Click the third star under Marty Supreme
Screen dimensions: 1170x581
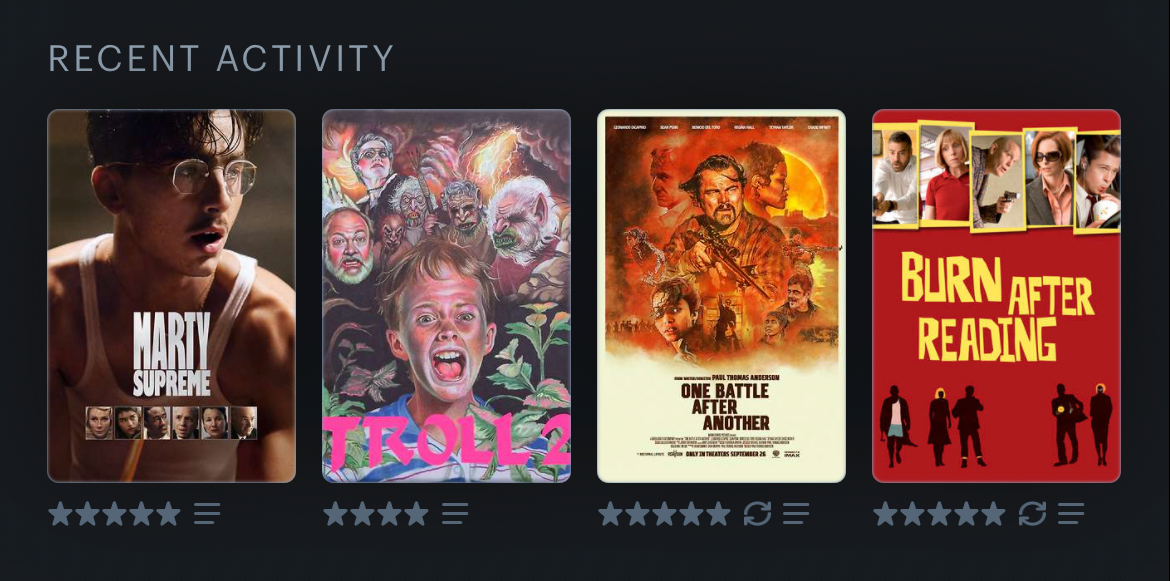tap(114, 513)
